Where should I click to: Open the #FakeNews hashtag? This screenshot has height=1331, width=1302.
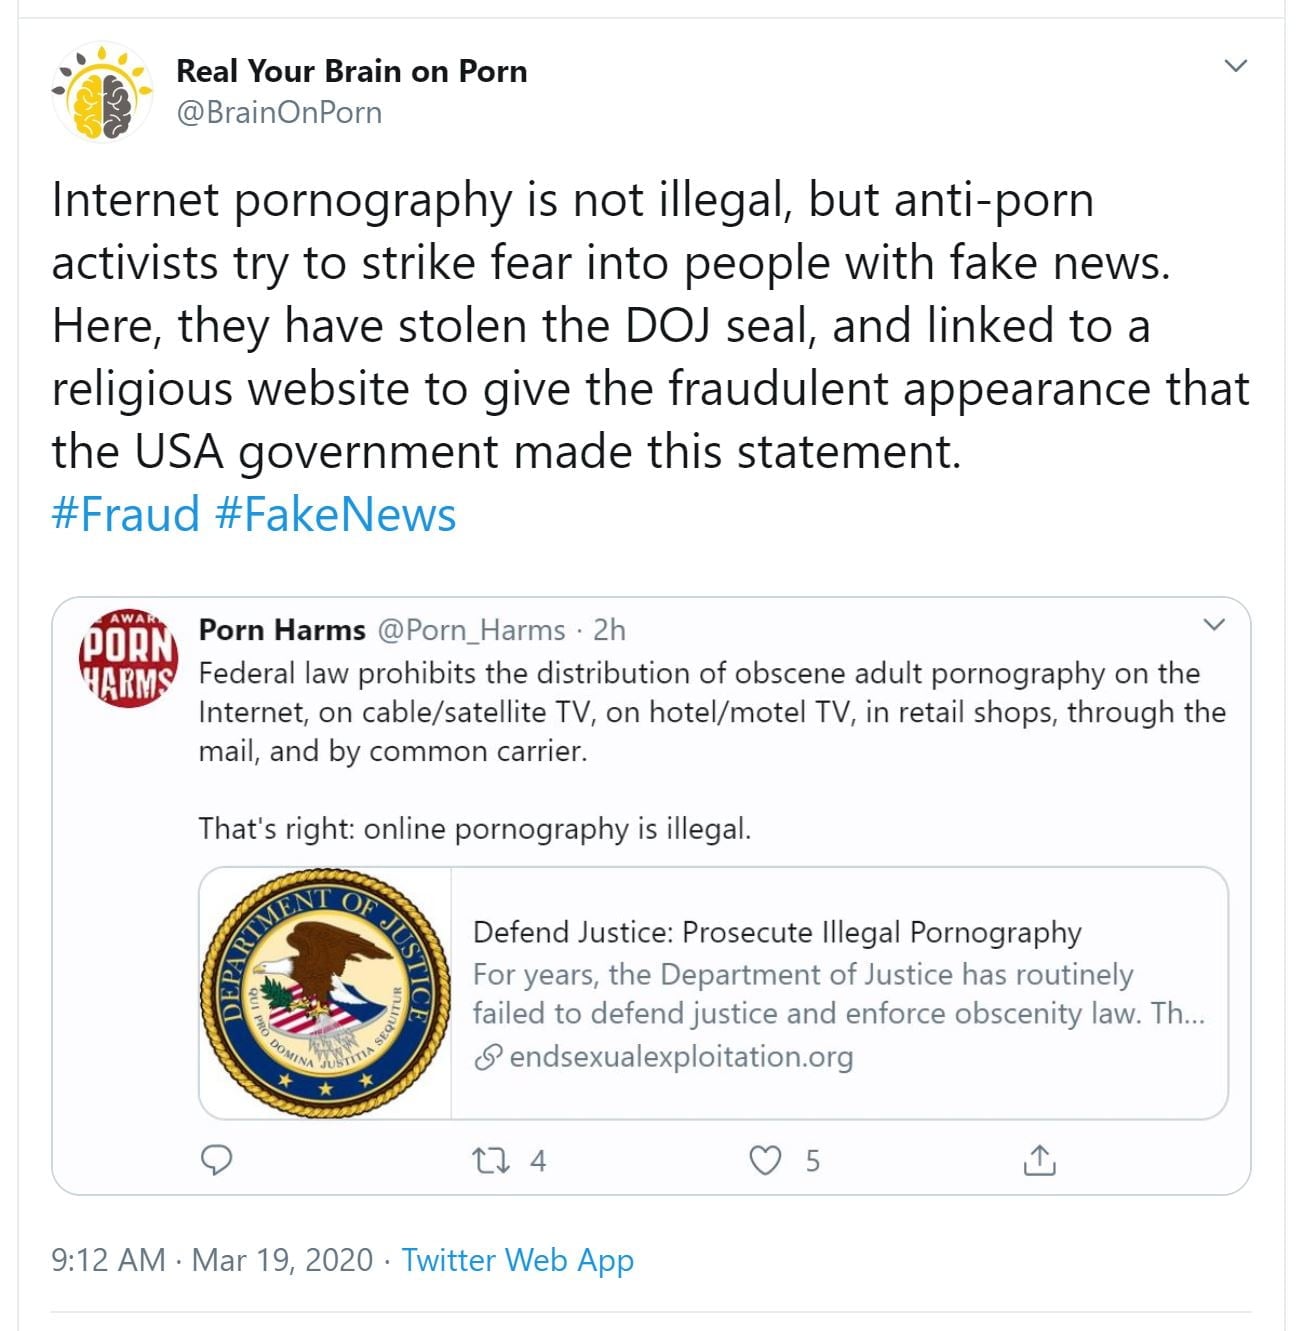[x=336, y=514]
